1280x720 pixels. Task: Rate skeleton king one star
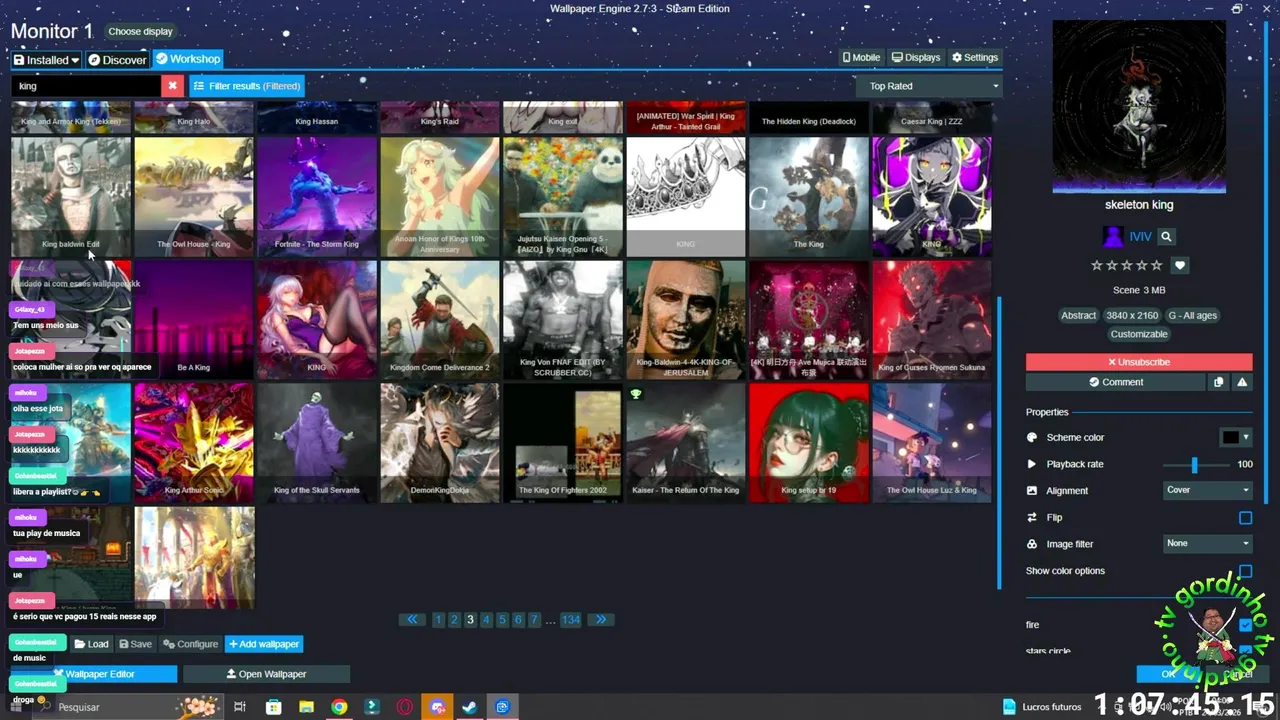tap(1097, 265)
